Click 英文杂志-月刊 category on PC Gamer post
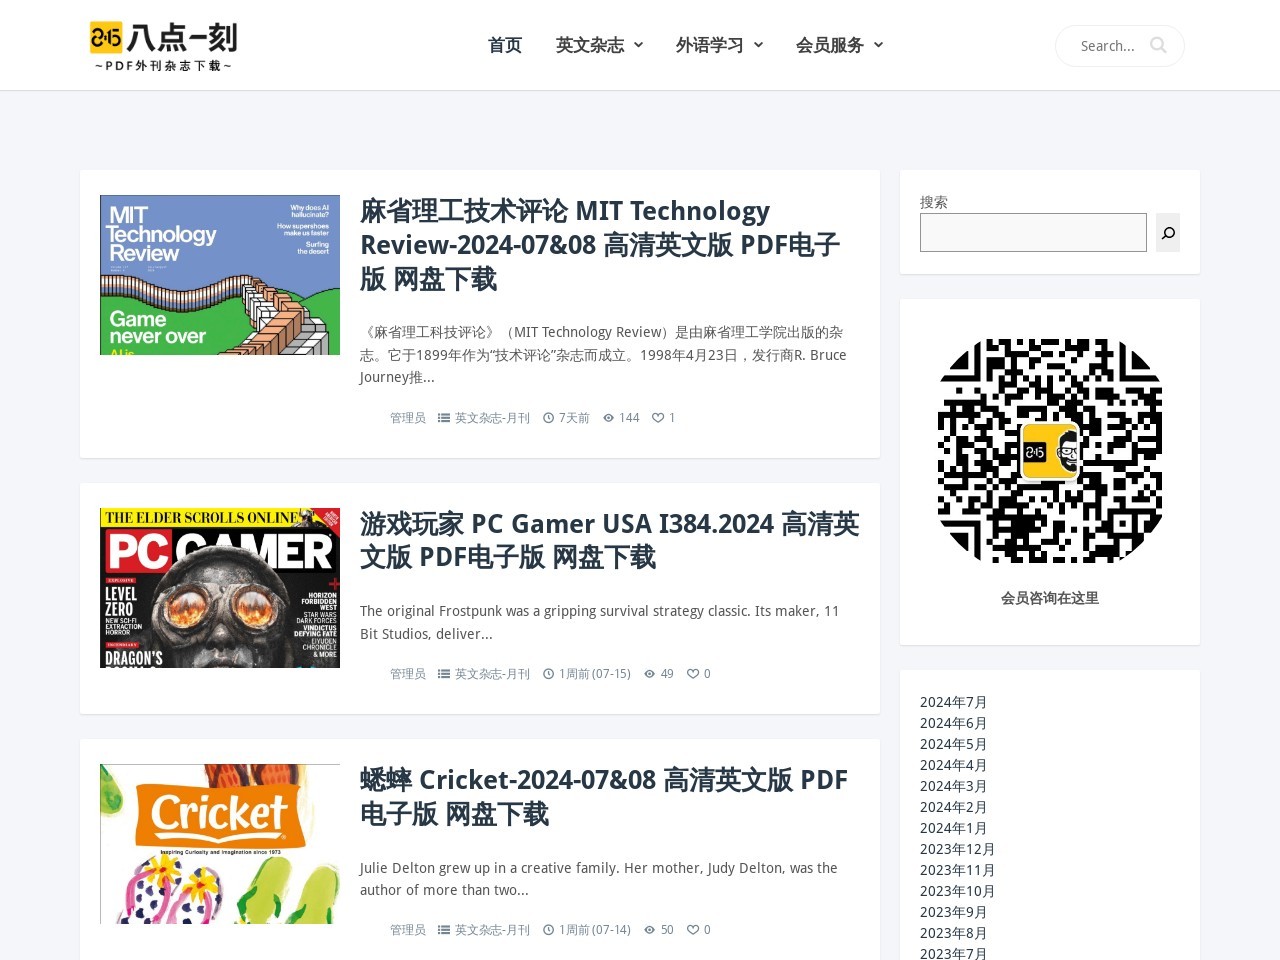This screenshot has height=960, width=1280. [x=492, y=674]
